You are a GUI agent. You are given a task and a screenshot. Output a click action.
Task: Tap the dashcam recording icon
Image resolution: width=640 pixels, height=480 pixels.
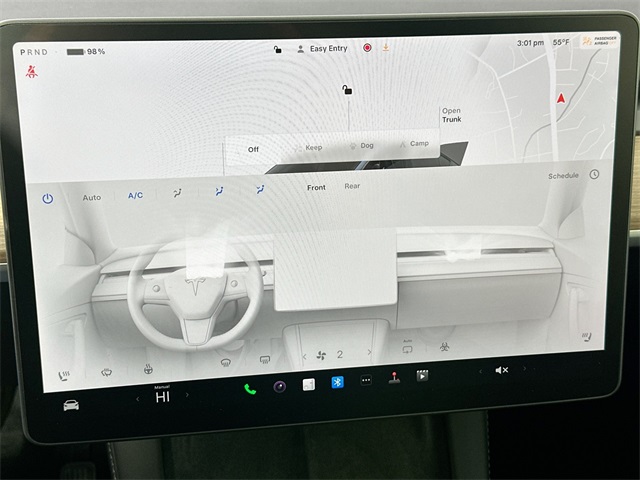pyautogui.click(x=367, y=48)
